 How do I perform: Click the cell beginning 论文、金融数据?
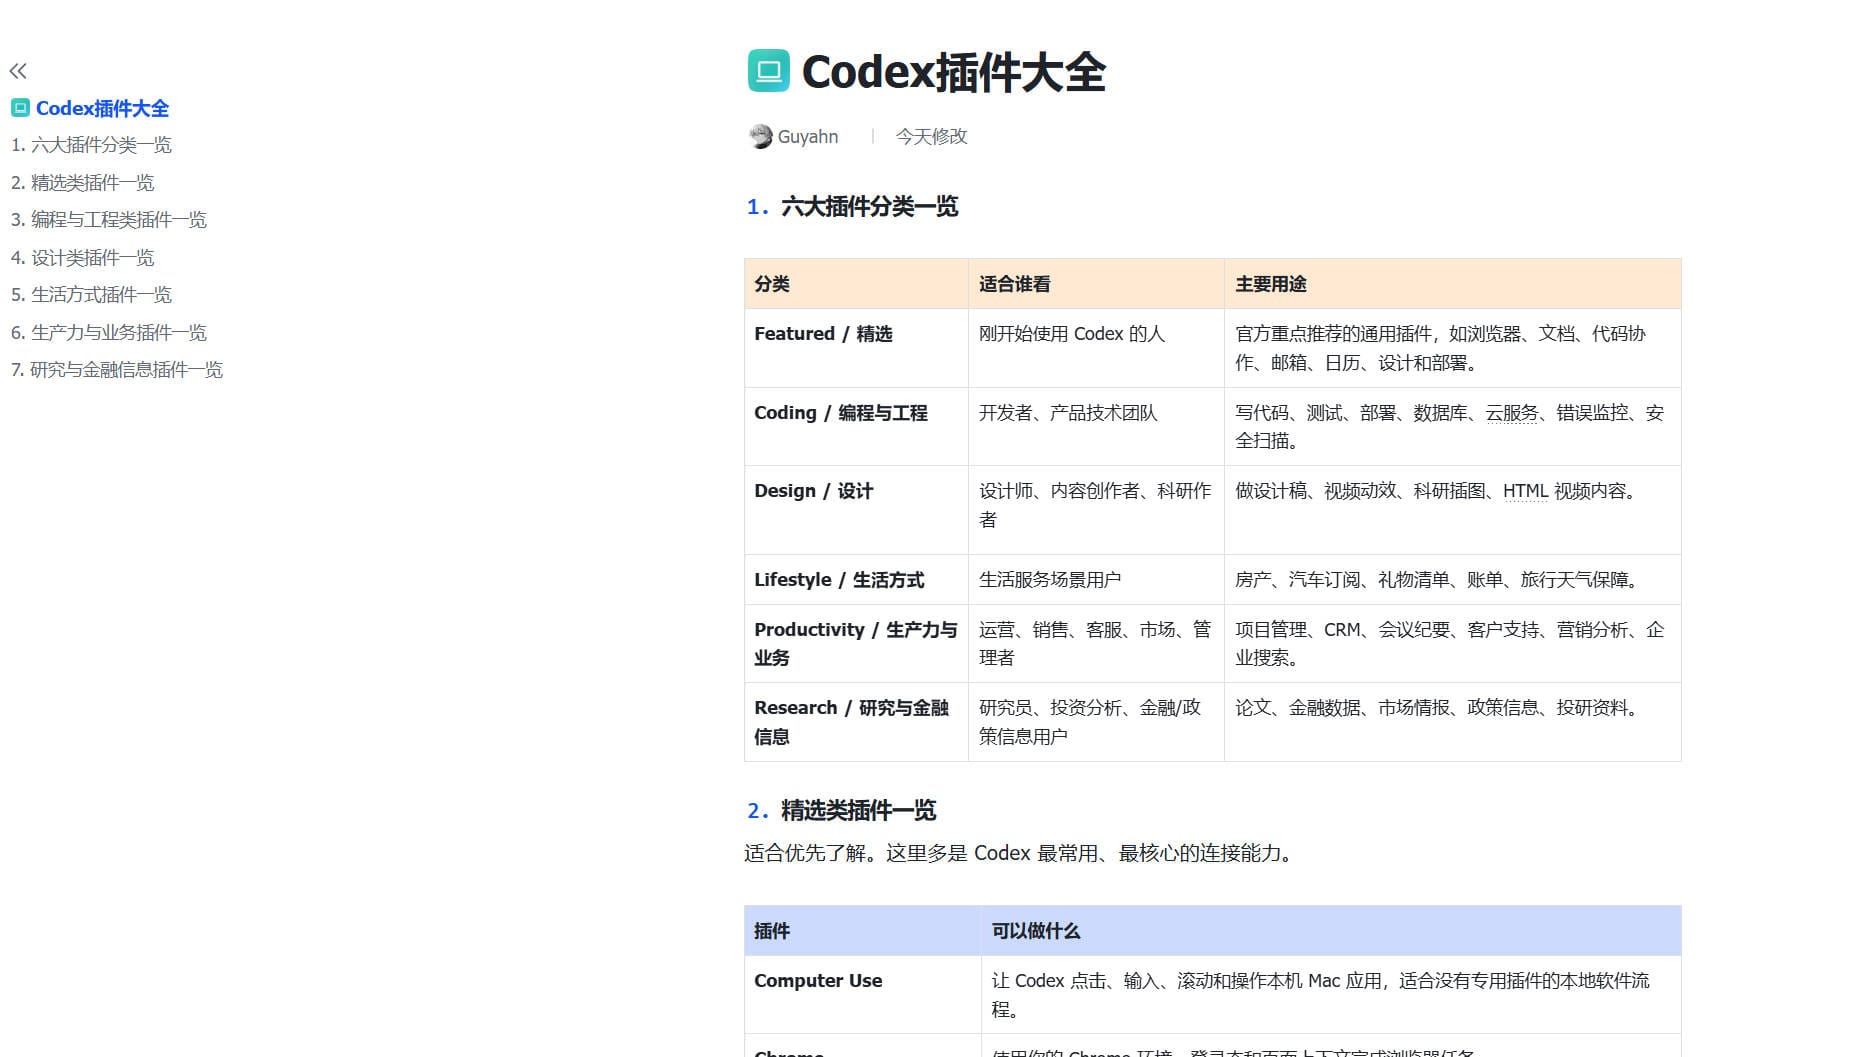[1453, 722]
